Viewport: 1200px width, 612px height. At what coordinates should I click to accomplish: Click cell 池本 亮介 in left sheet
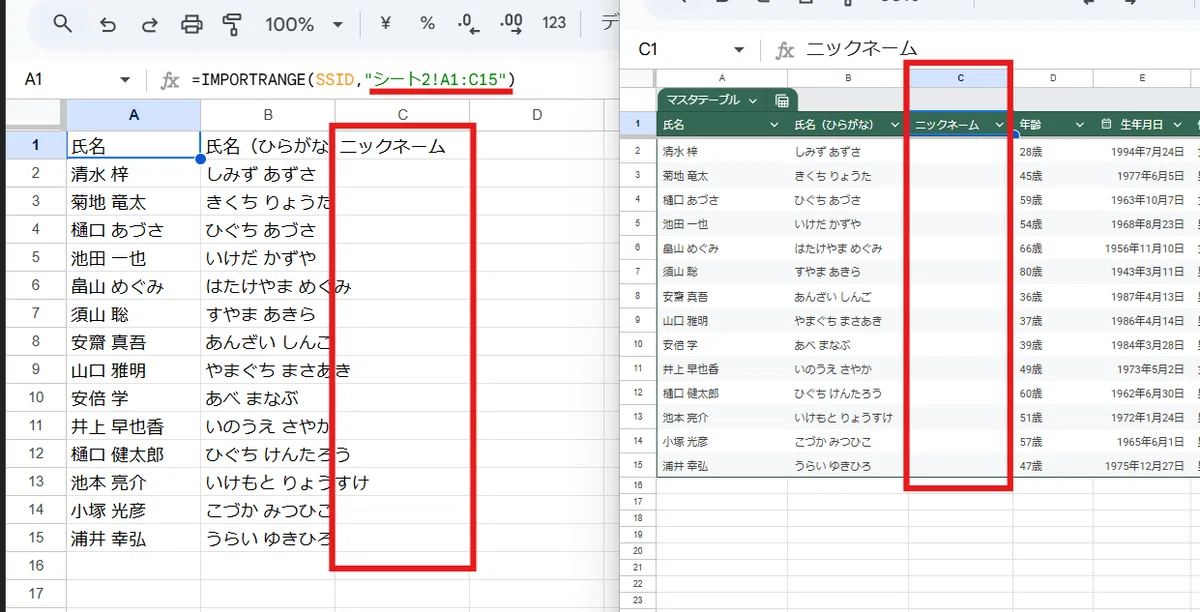pyautogui.click(x=134, y=482)
